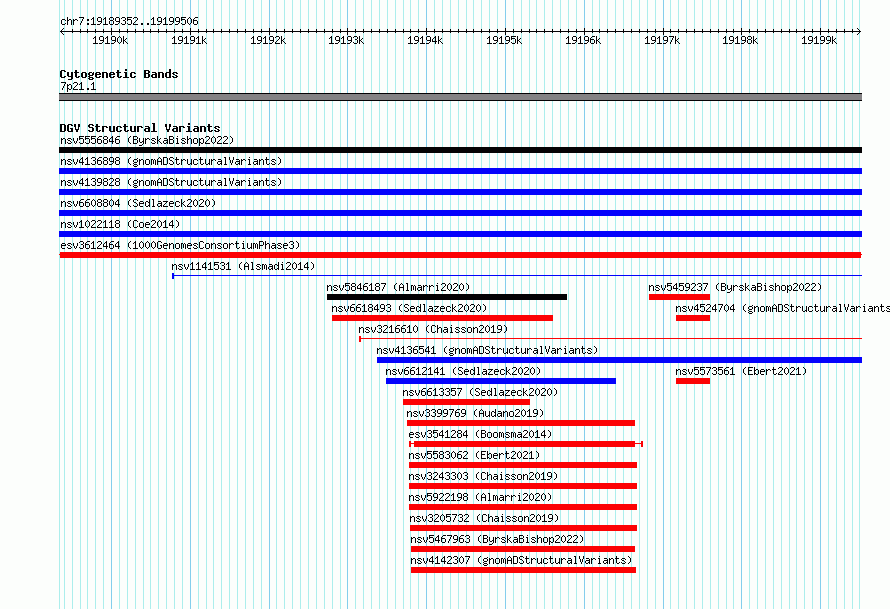Open nsv4136898 (gnomADStructuralVariants) label
The image size is (890, 609).
171,161
